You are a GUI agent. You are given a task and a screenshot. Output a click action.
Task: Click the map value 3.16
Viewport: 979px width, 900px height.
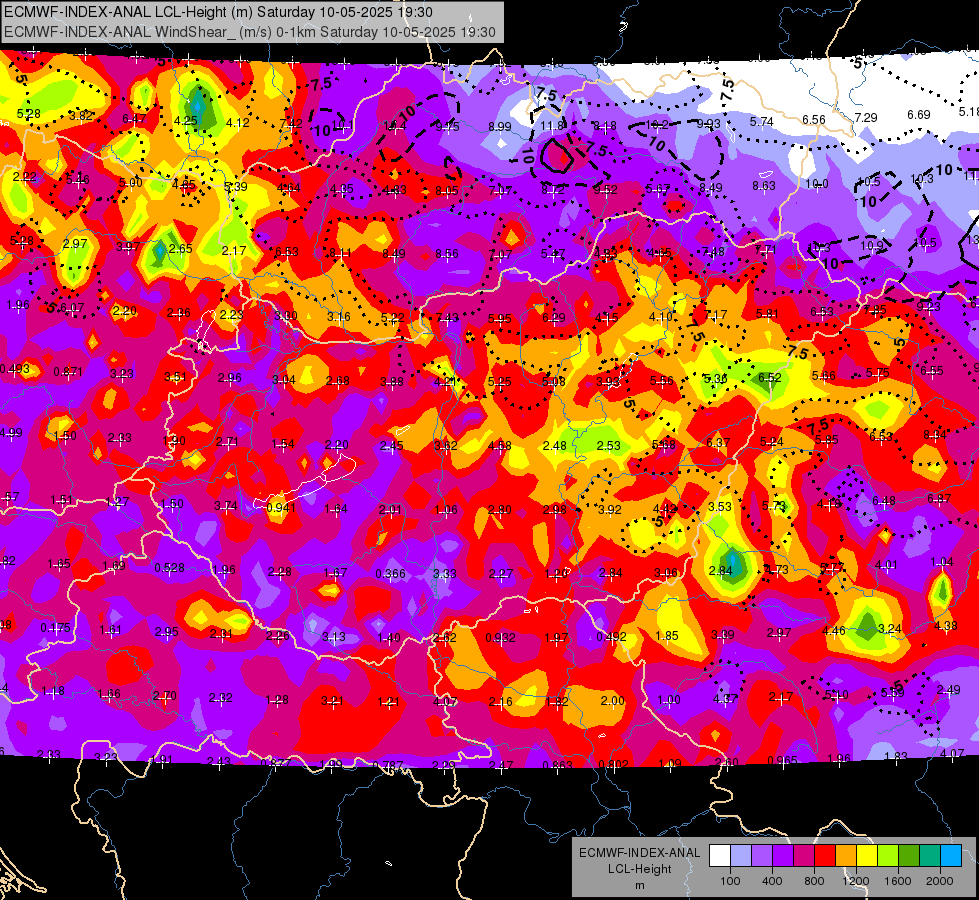point(339,317)
